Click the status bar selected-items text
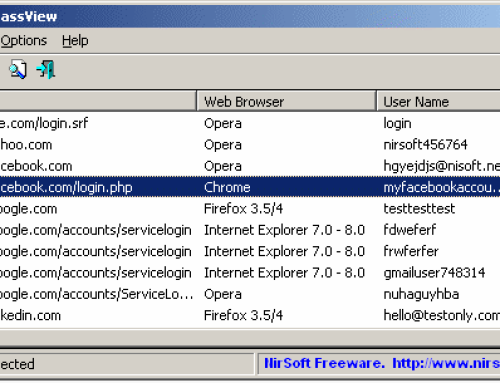 click(17, 364)
